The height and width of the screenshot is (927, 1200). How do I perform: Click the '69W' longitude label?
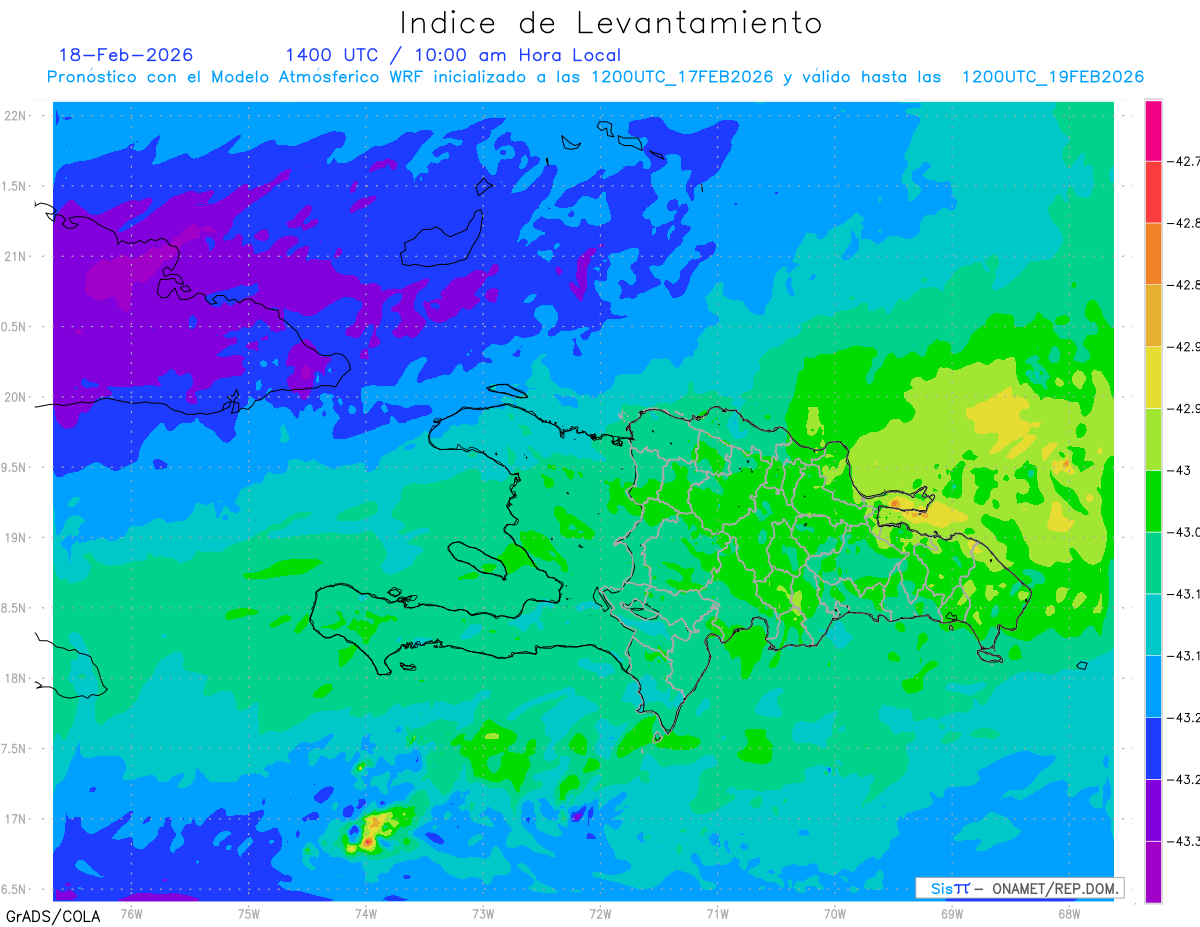(952, 913)
